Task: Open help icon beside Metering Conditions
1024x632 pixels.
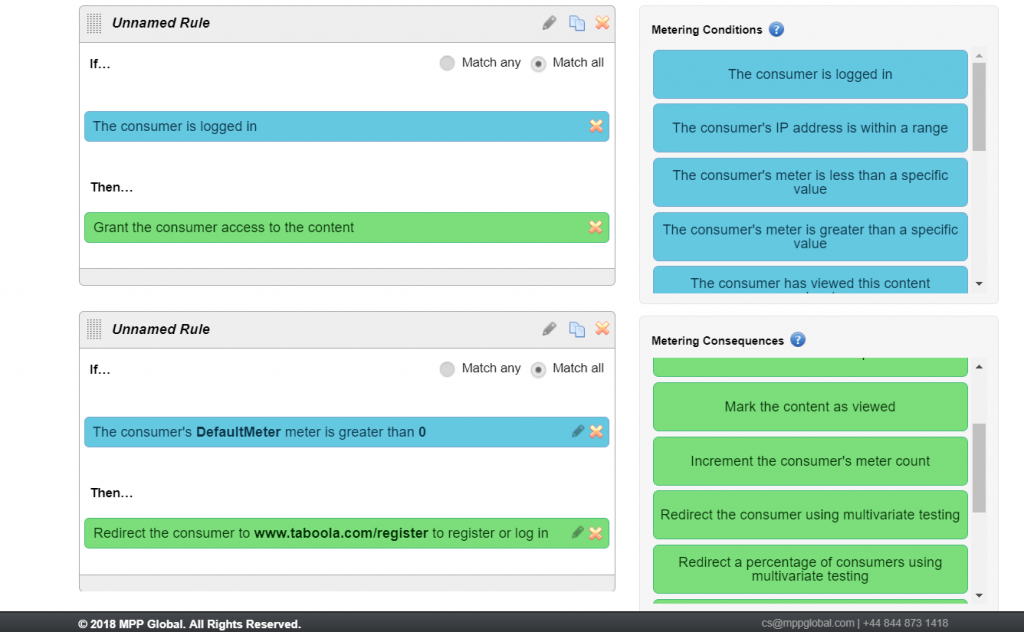Action: [x=776, y=30]
